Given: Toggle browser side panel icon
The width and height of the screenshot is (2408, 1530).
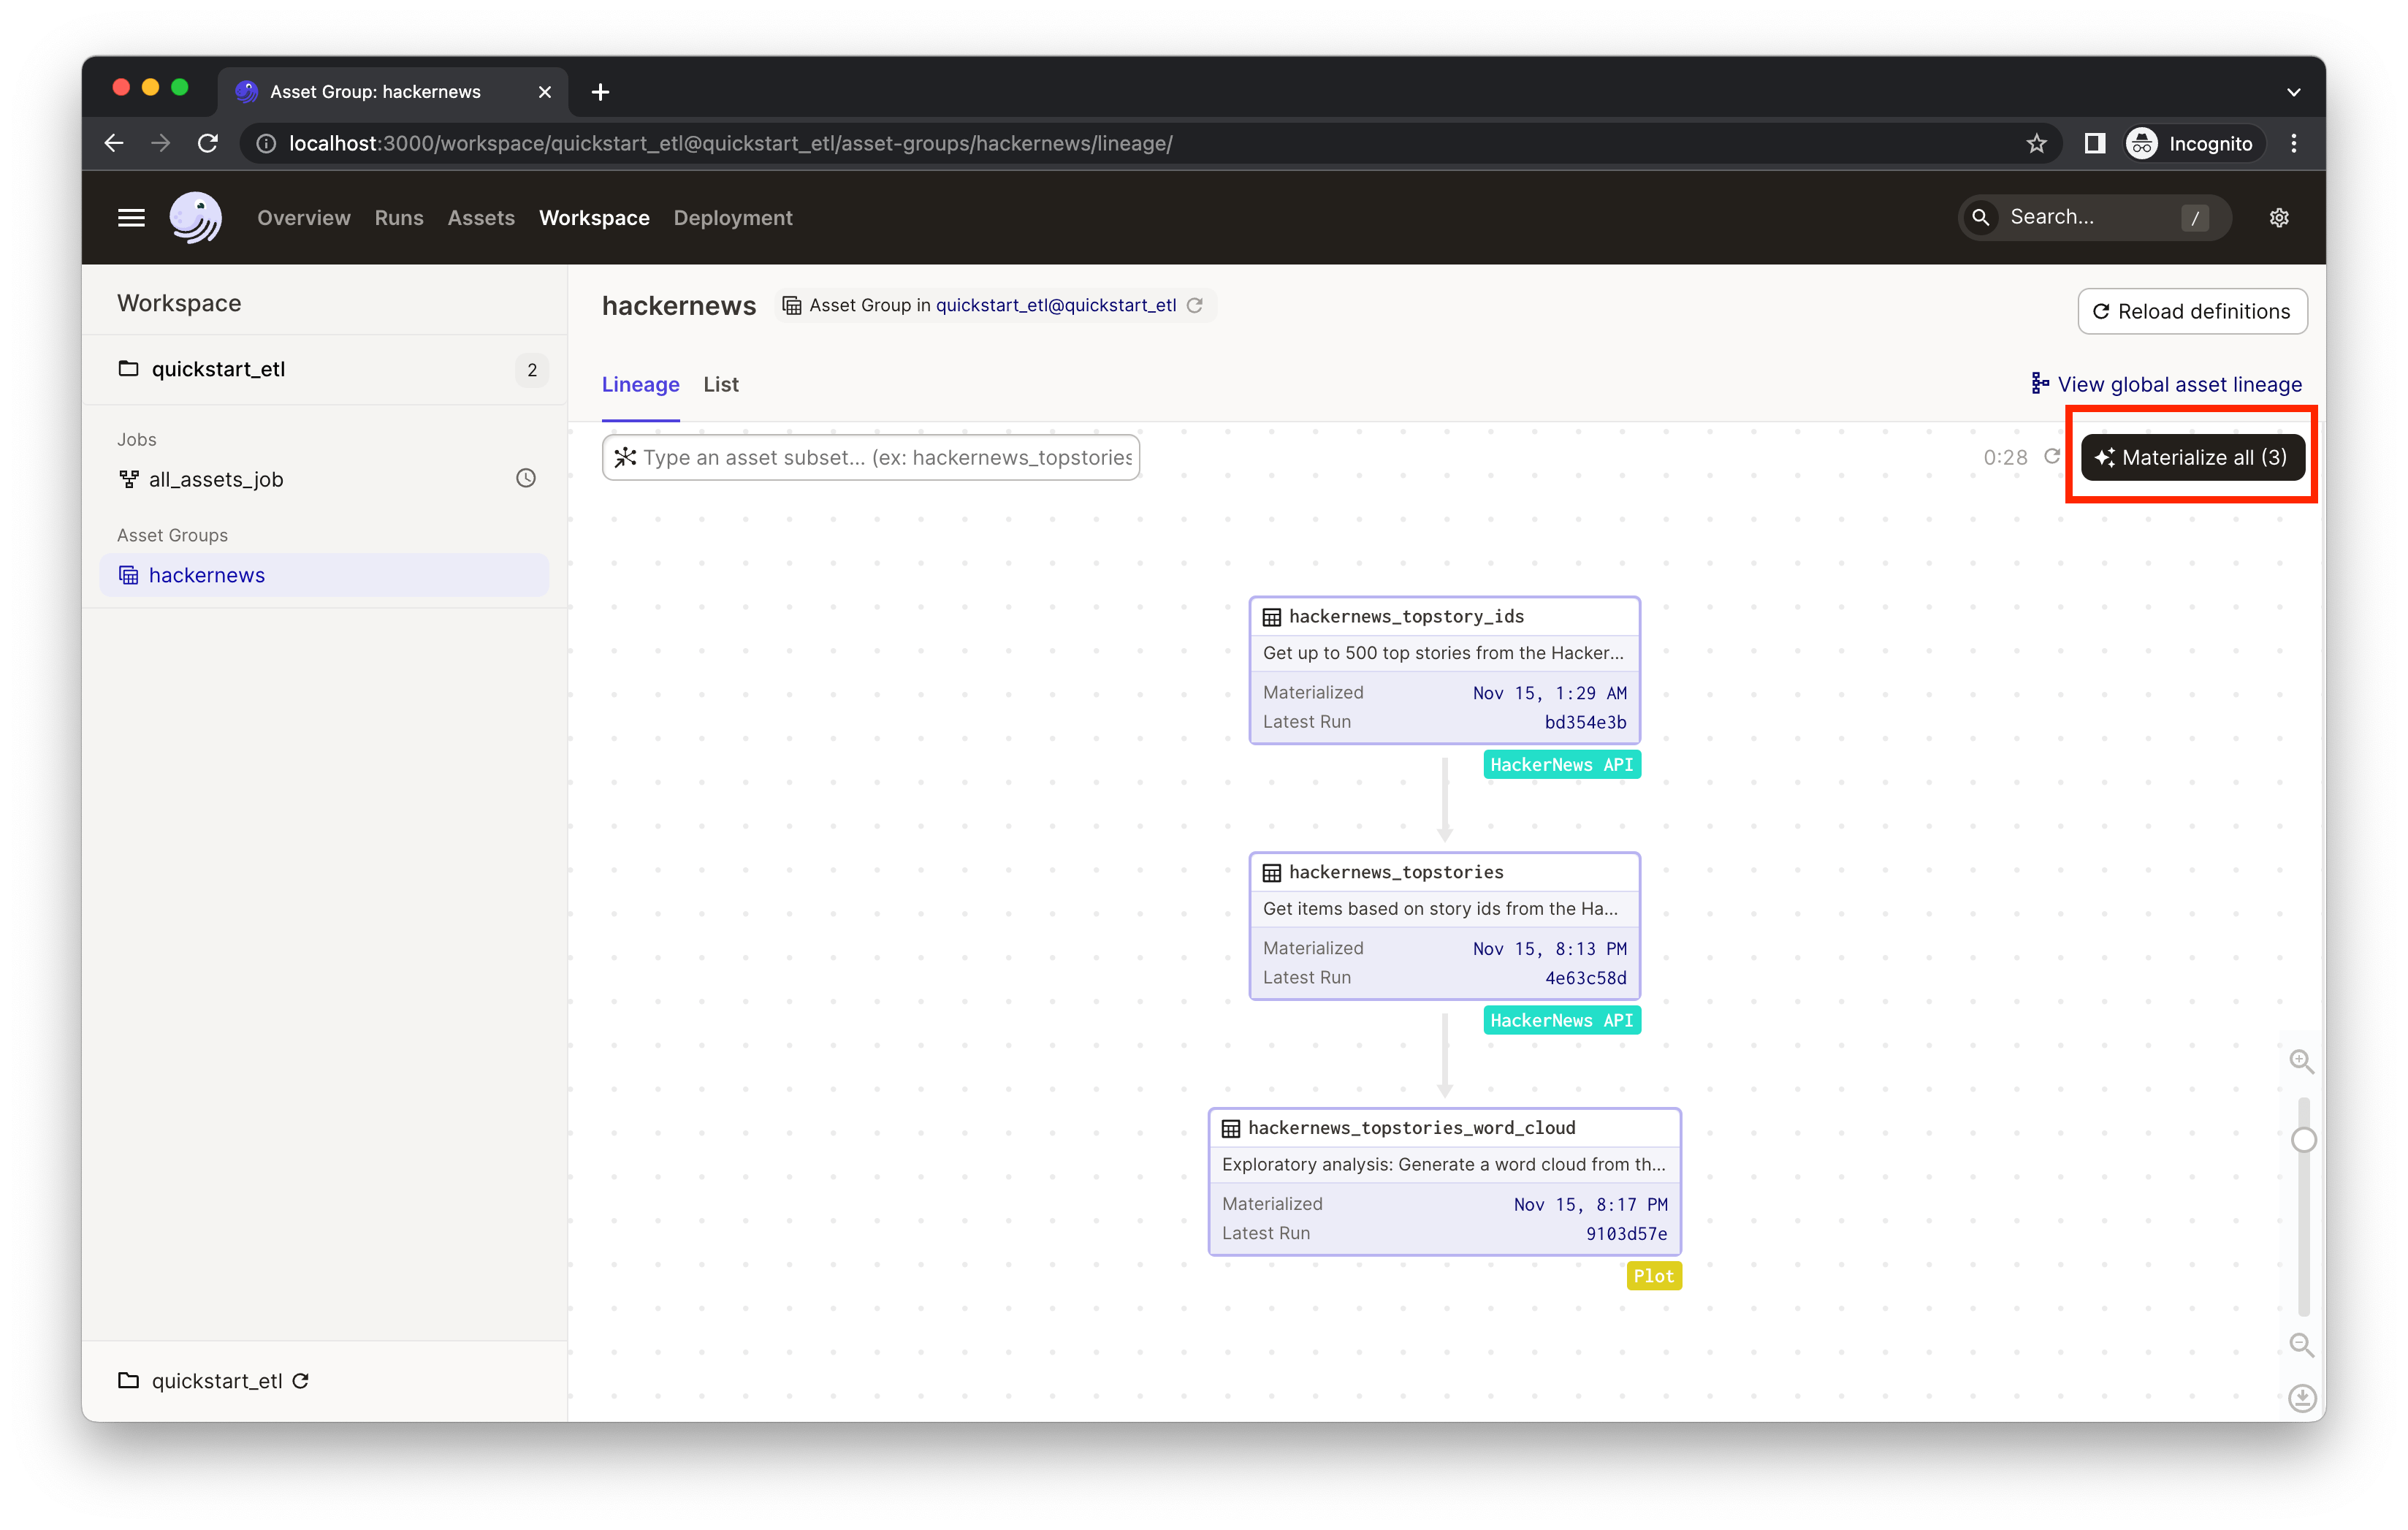Looking at the screenshot, I should tap(2094, 144).
